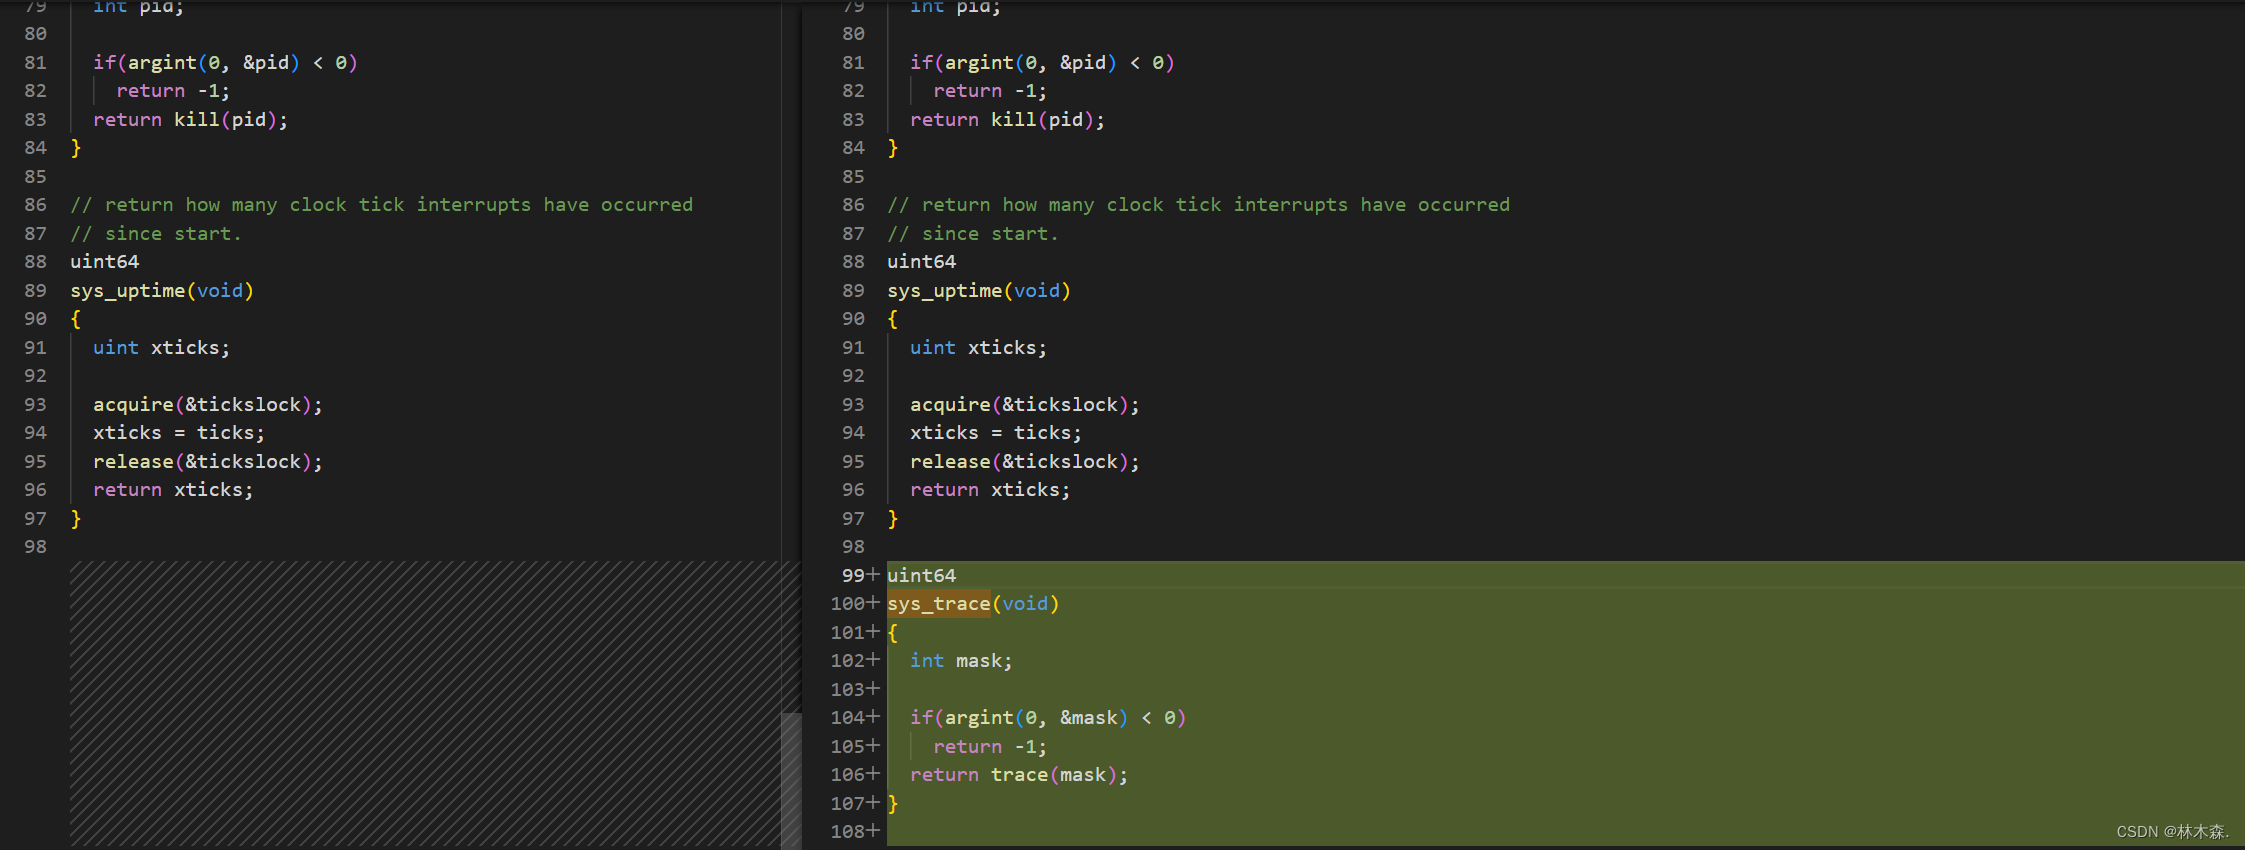The width and height of the screenshot is (2245, 850).
Task: Click opening brace on line 90 left pane
Action: click(76, 318)
